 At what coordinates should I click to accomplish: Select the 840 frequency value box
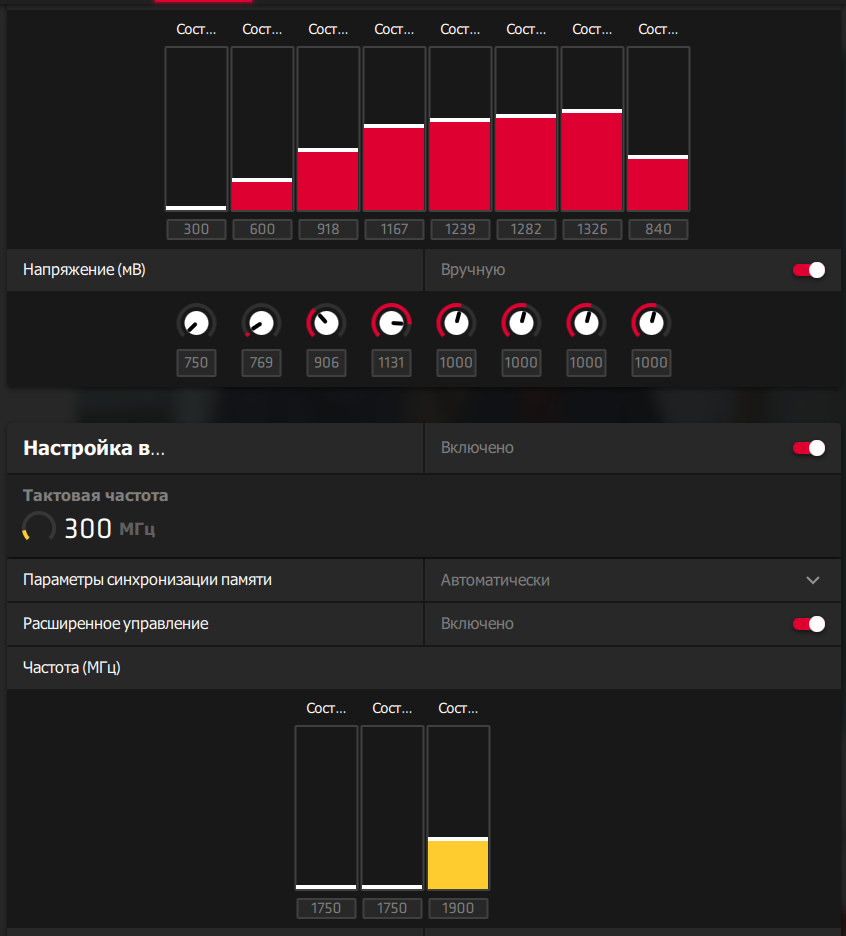click(x=658, y=229)
